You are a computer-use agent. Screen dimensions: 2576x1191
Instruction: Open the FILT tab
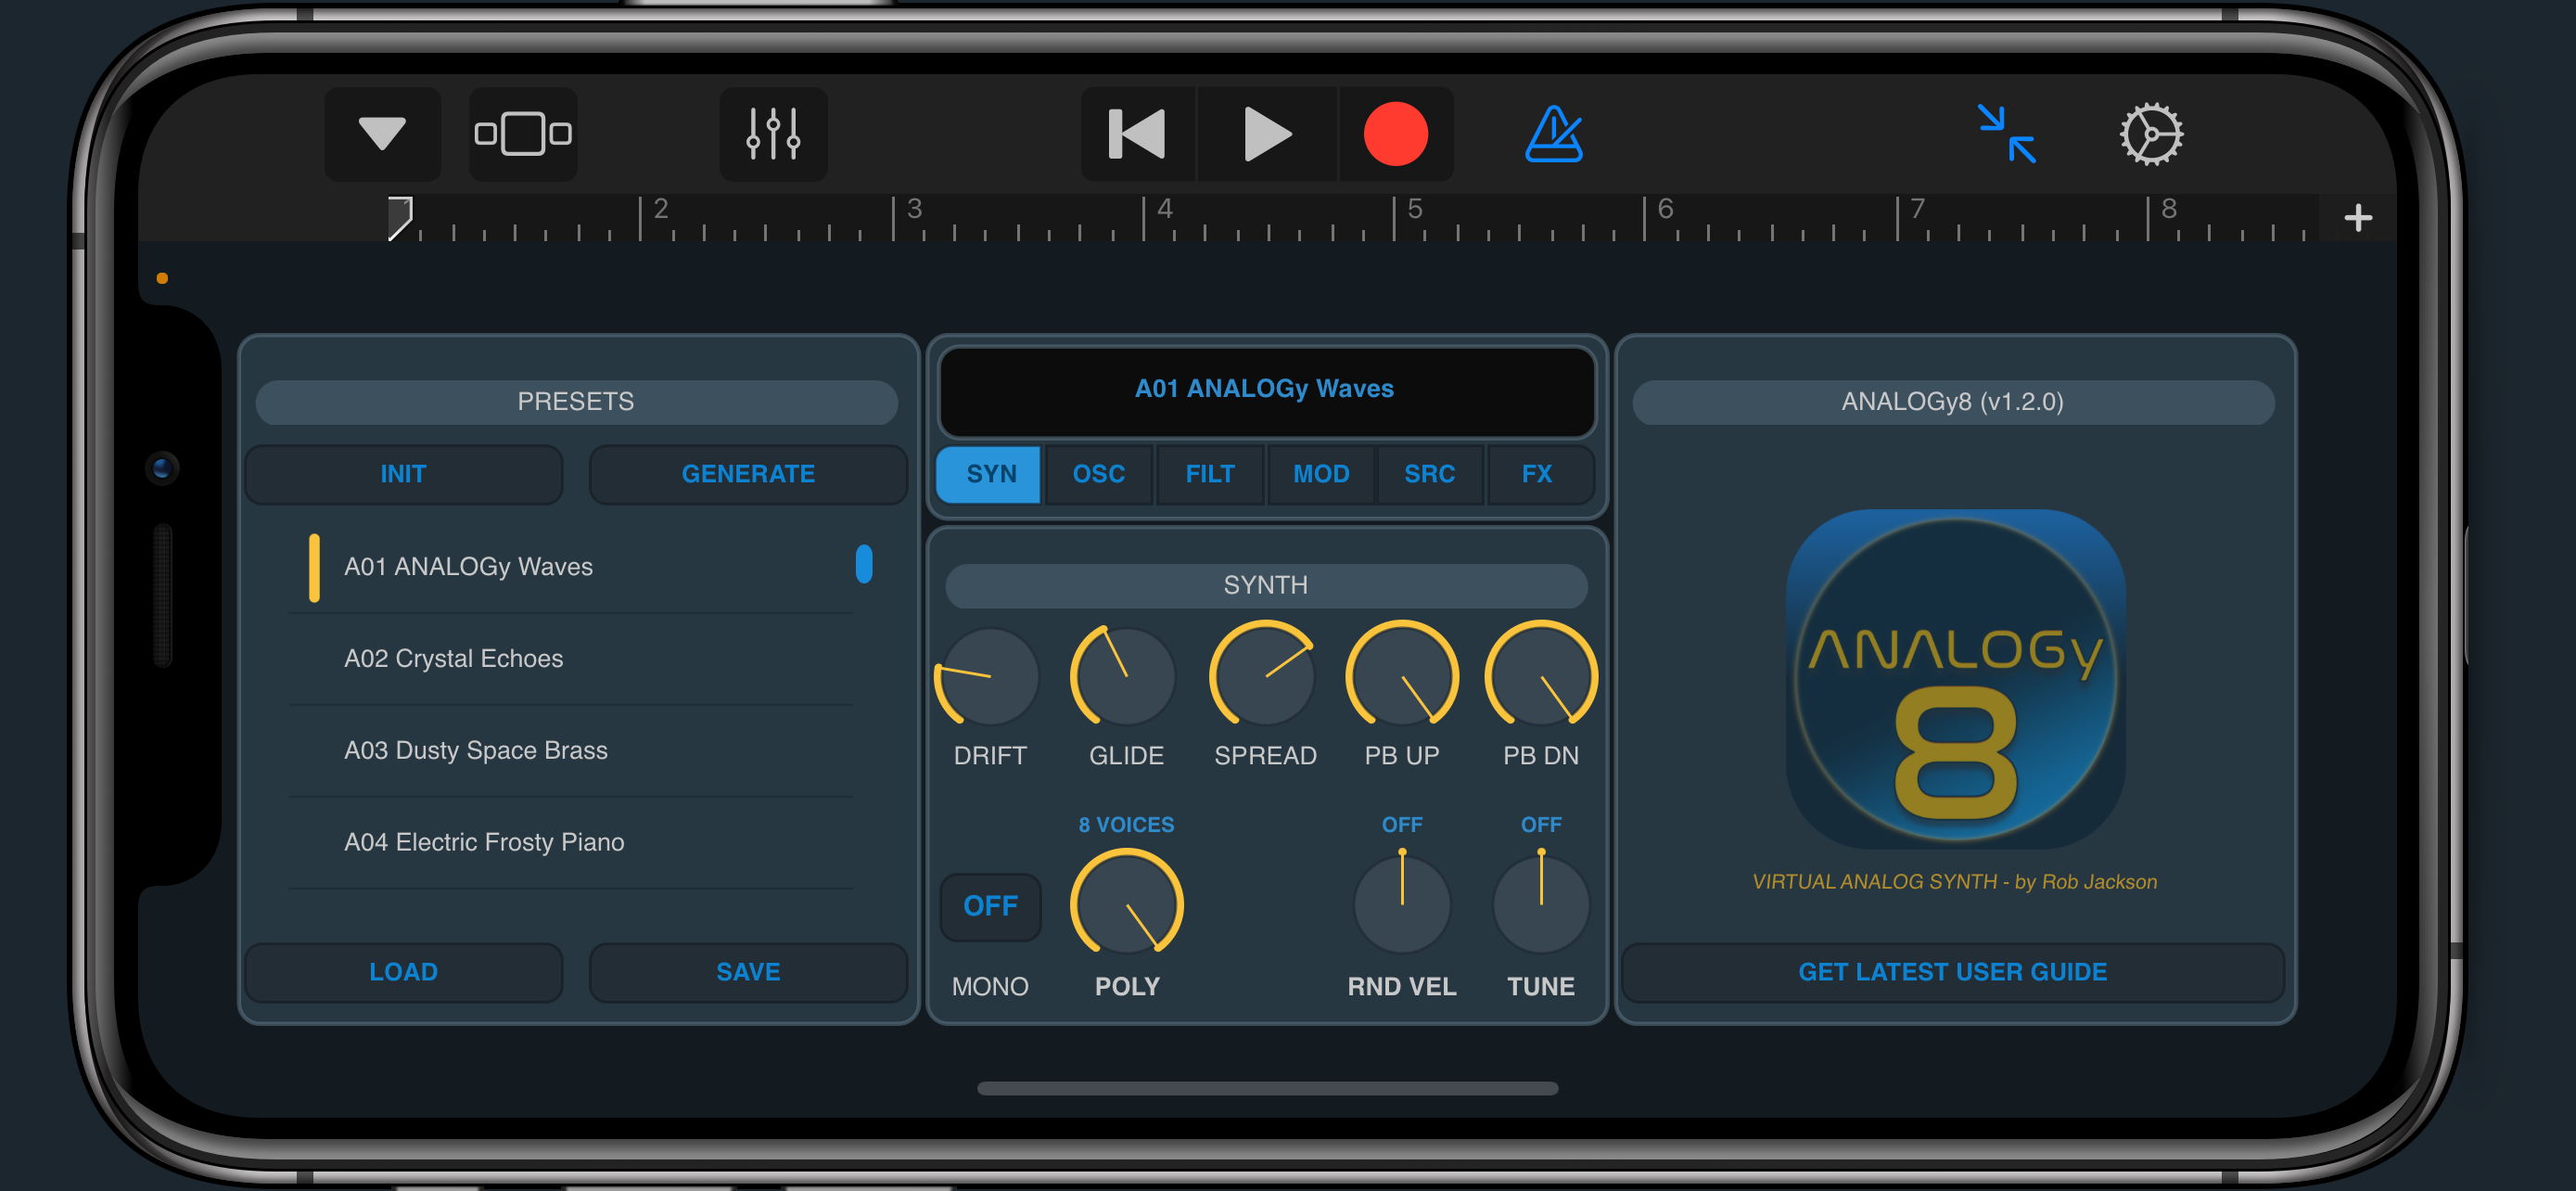coord(1210,474)
